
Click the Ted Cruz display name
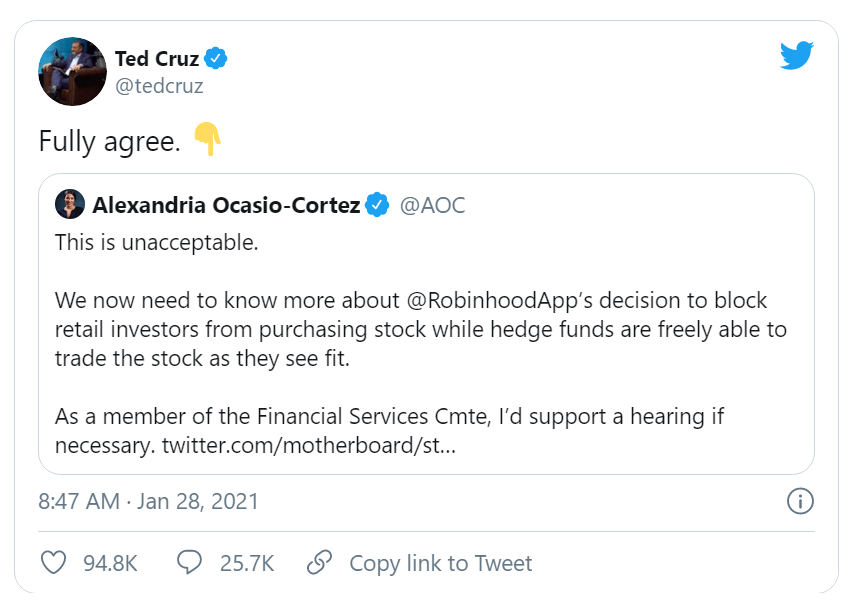(157, 59)
